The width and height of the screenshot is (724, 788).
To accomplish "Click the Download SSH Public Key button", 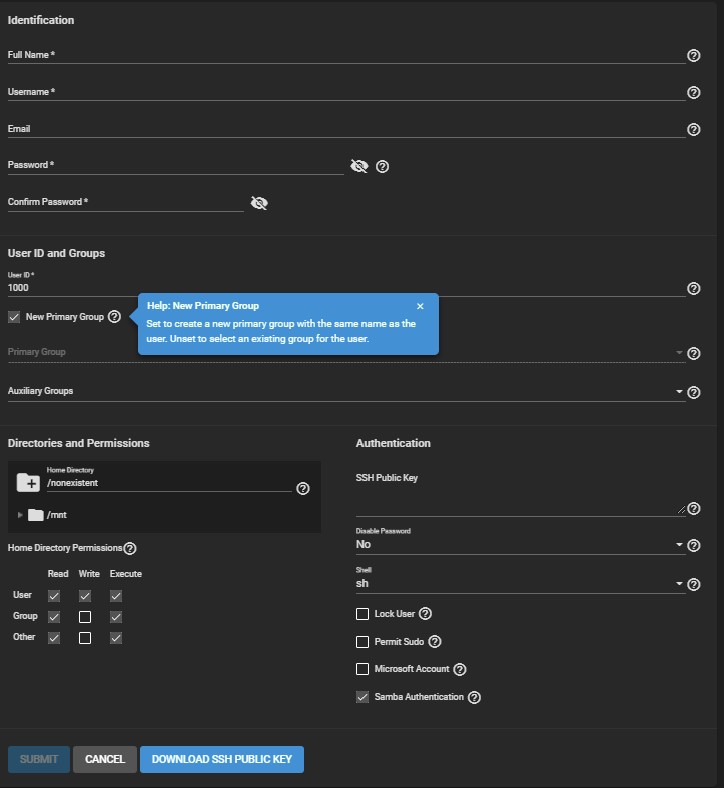I will pos(221,759).
